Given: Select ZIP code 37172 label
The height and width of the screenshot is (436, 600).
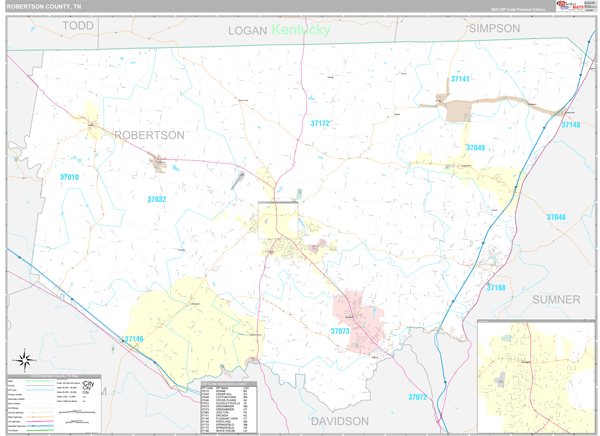Looking at the screenshot, I should tap(320, 124).
